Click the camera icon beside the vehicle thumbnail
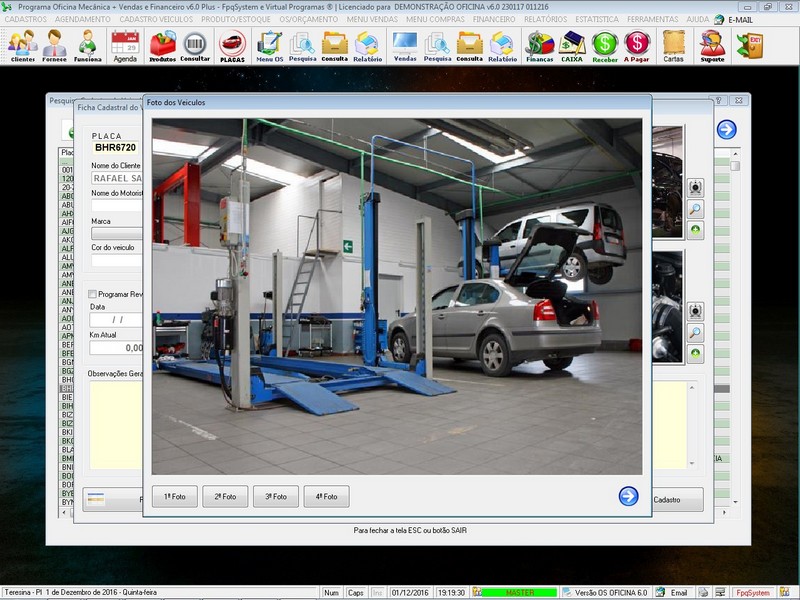Image resolution: width=800 pixels, height=600 pixels. pos(696,187)
